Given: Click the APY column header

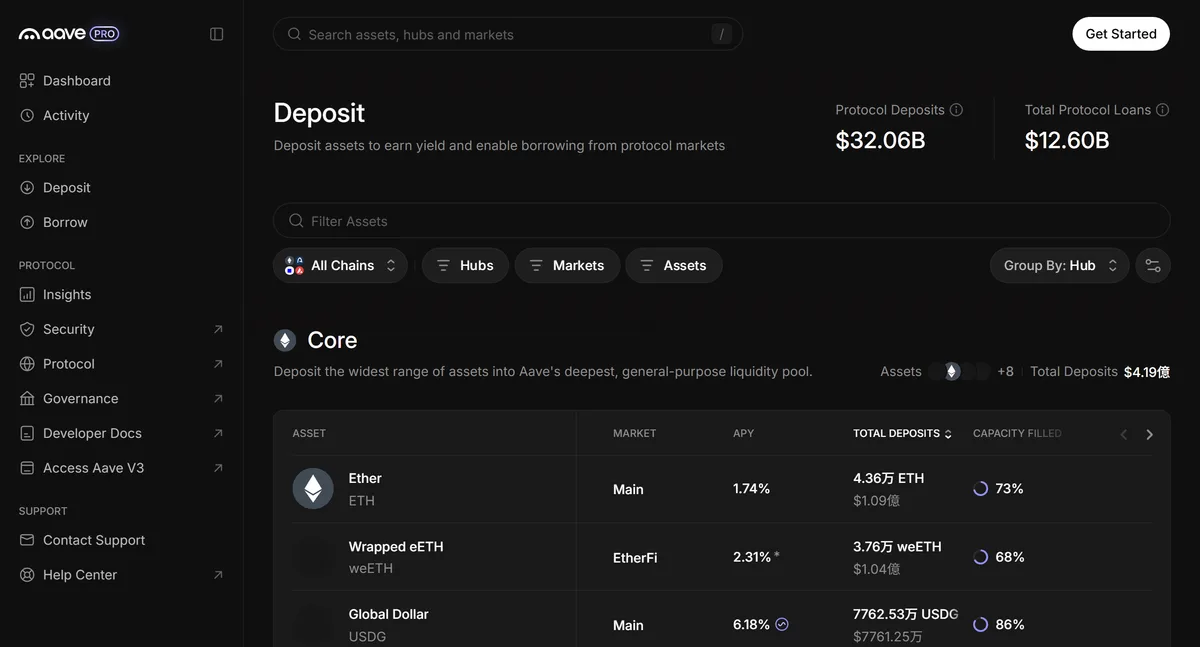Looking at the screenshot, I should pos(743,434).
